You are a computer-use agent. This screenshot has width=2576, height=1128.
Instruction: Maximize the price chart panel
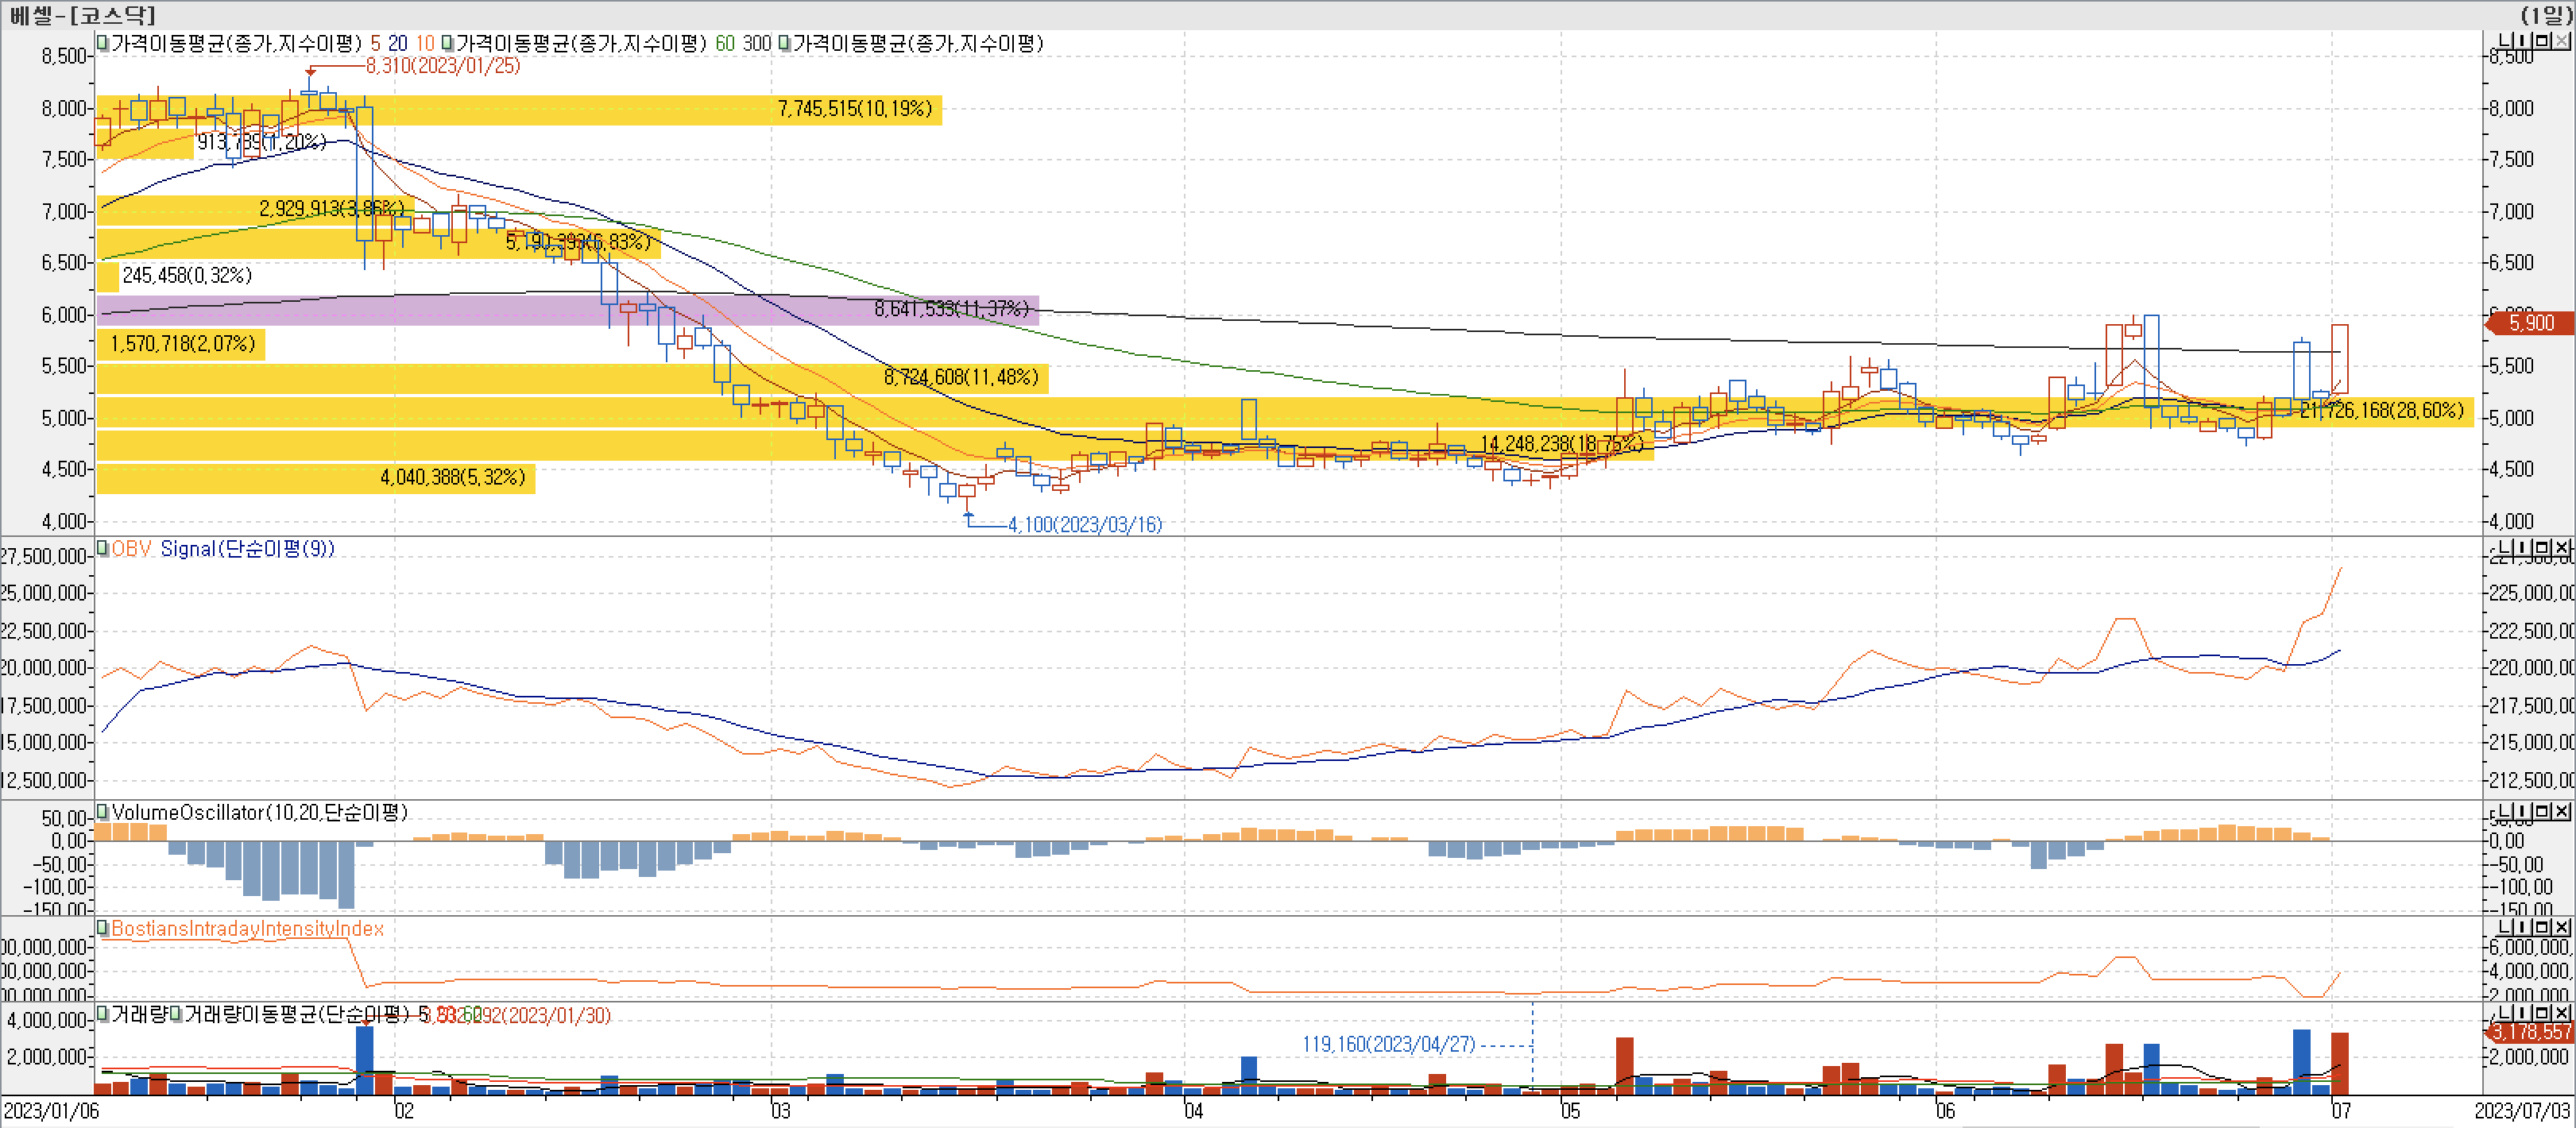click(2543, 41)
